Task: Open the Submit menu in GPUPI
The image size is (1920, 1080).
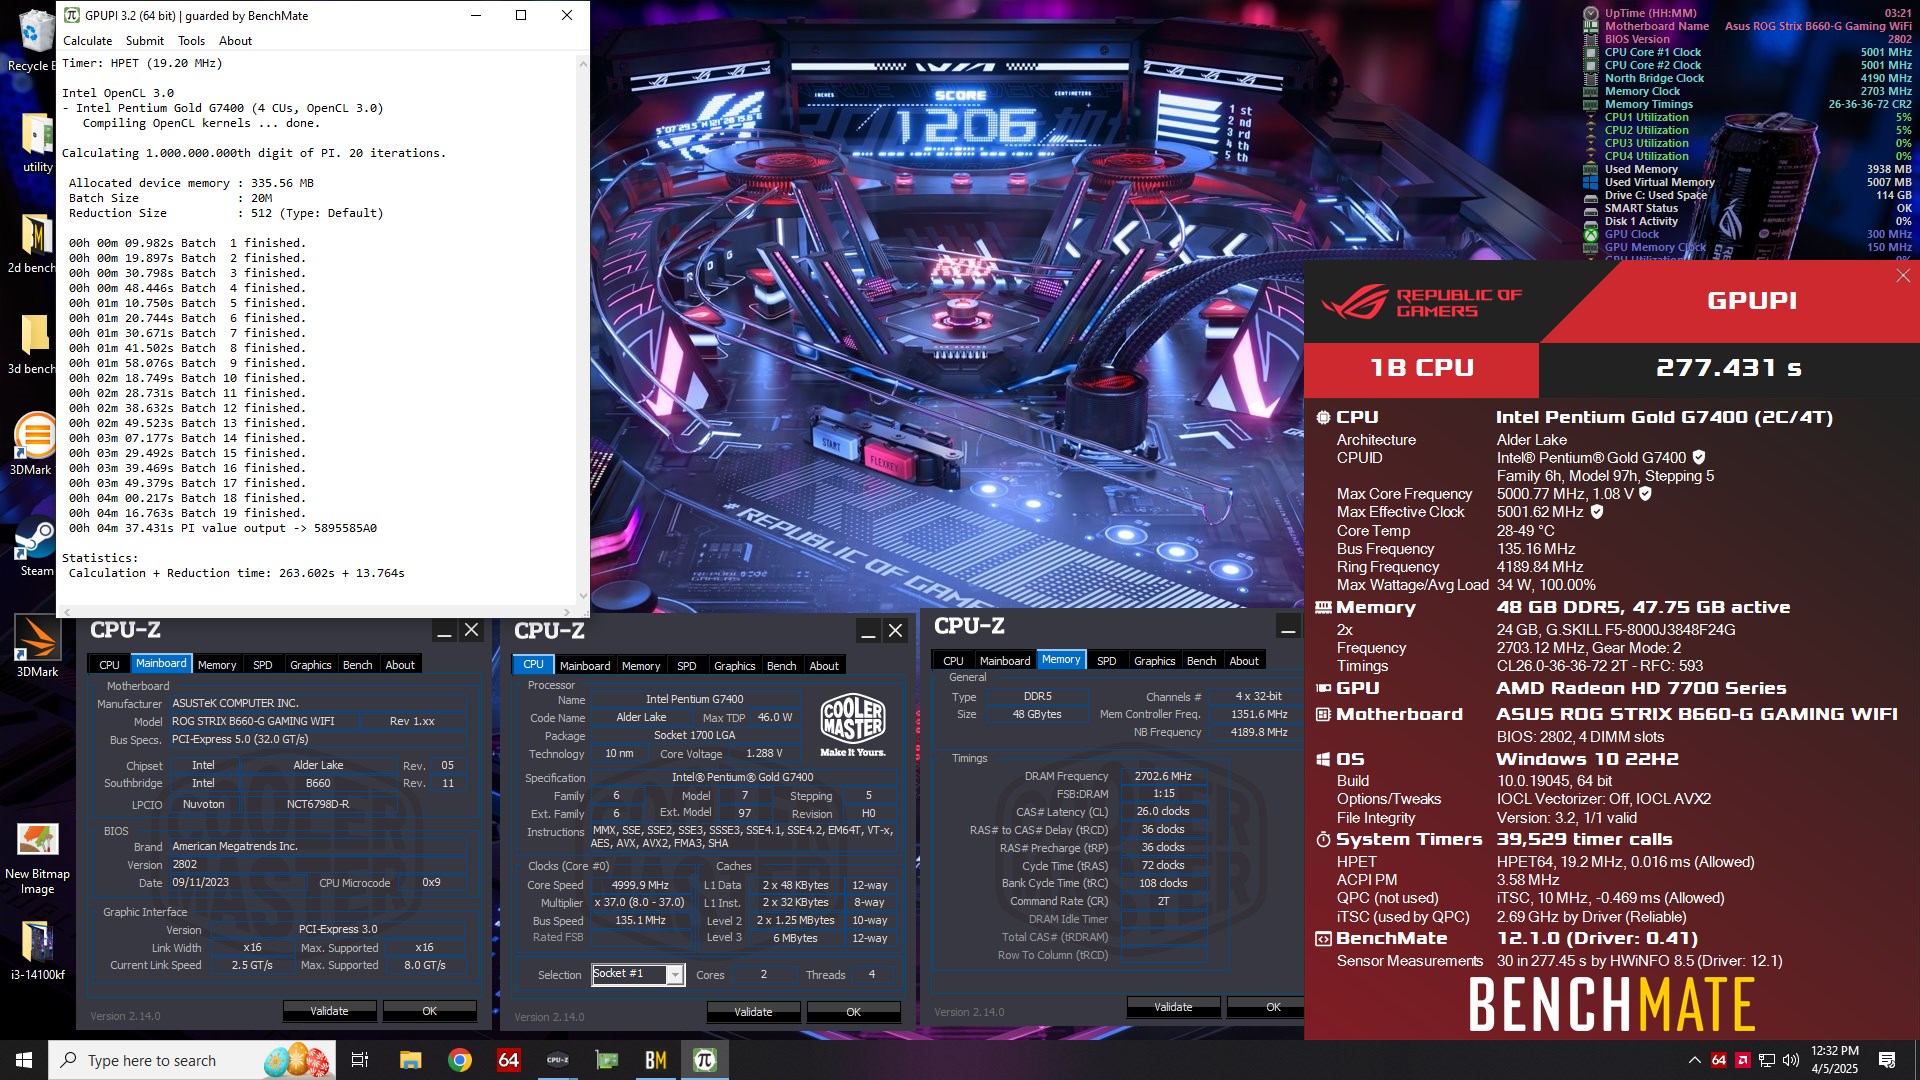Action: [x=145, y=41]
